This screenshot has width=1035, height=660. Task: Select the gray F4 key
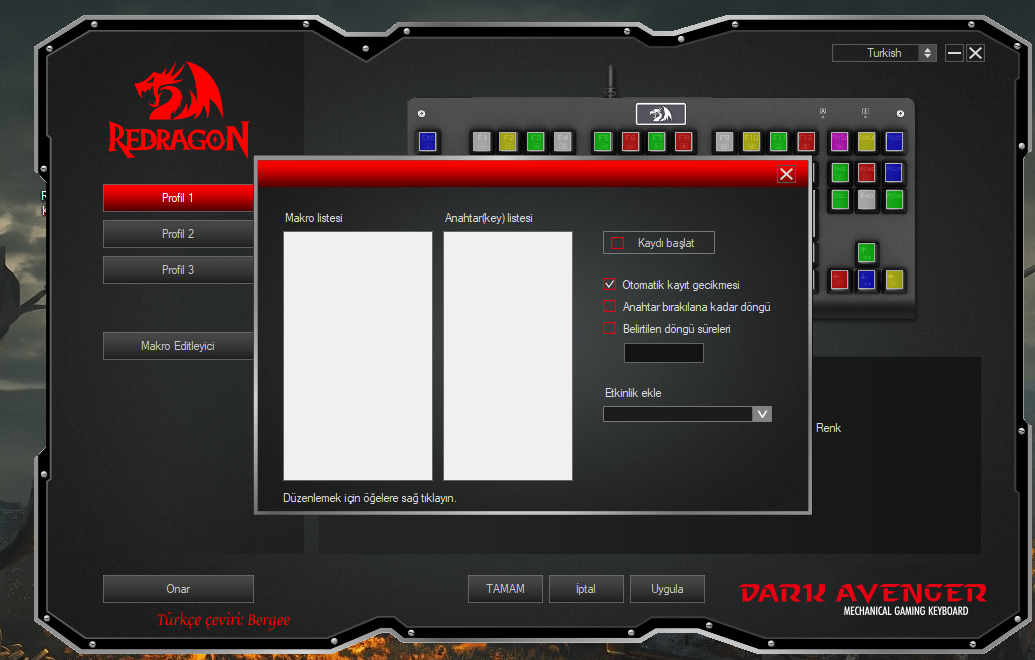pos(562,141)
